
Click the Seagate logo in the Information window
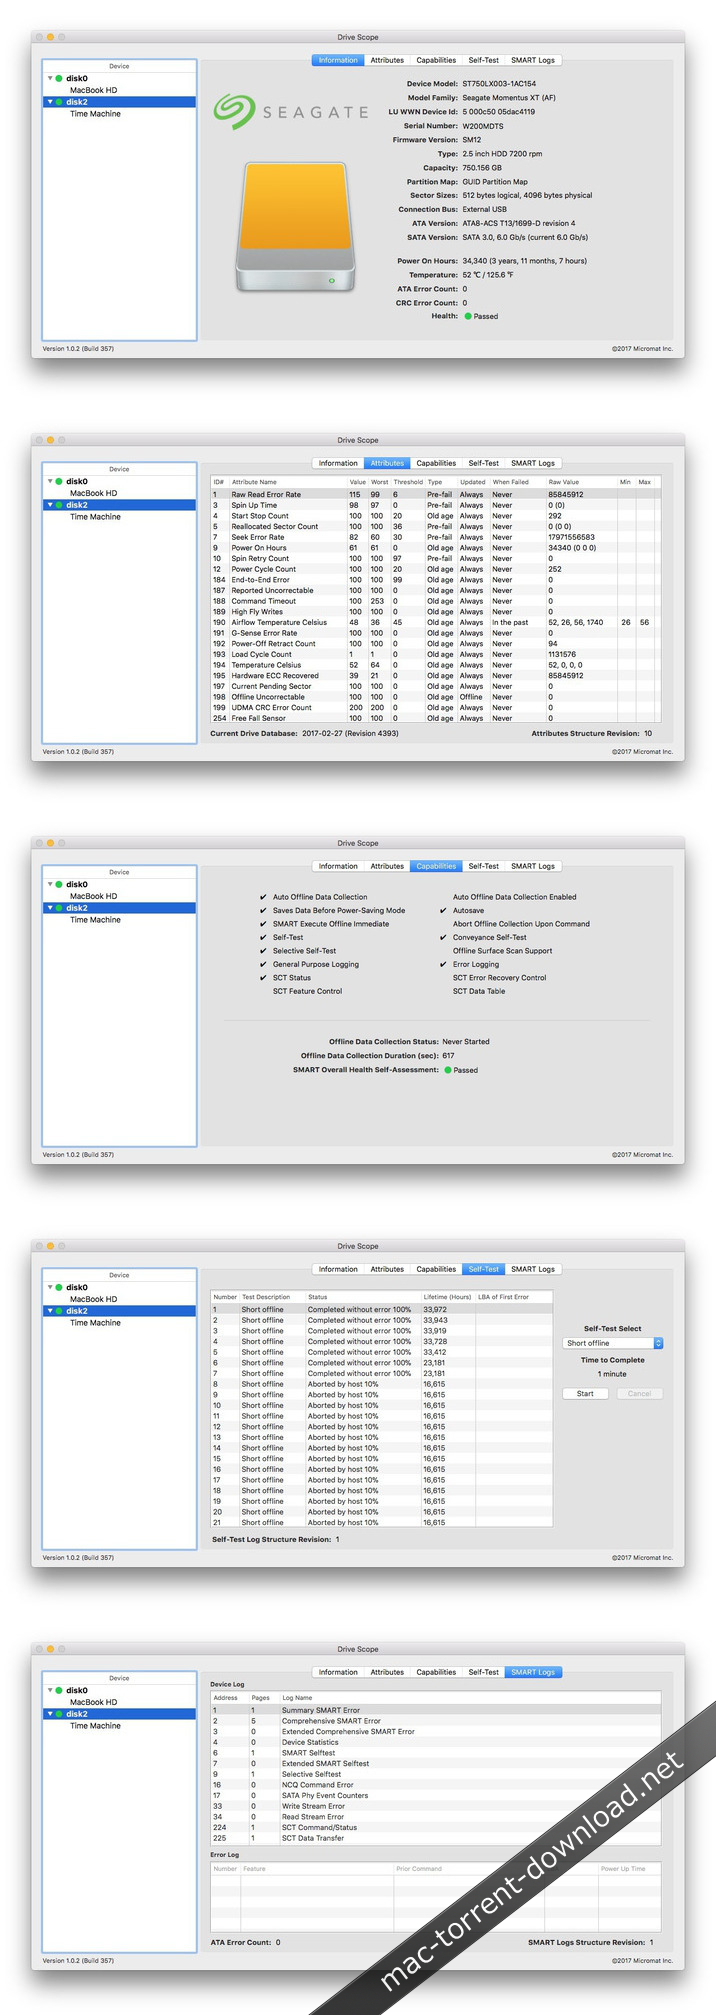[x=291, y=112]
